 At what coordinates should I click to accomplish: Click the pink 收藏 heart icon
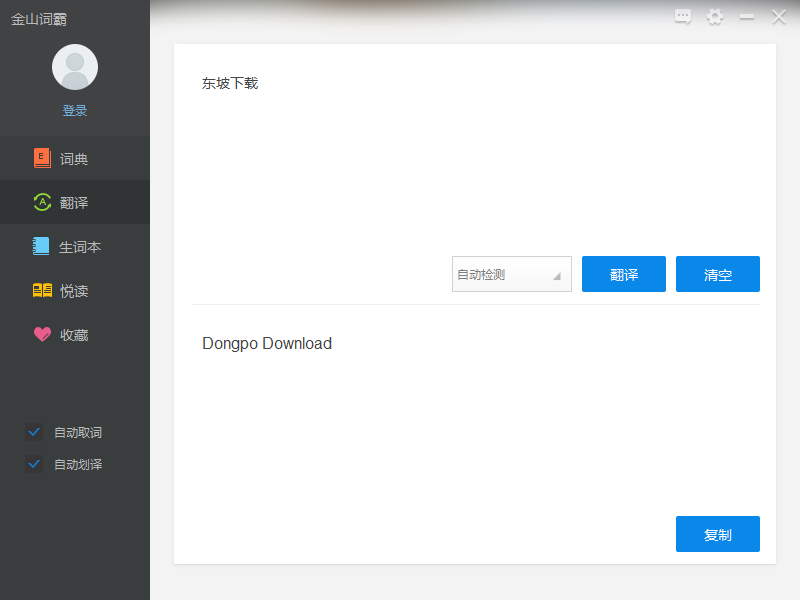tap(42, 334)
